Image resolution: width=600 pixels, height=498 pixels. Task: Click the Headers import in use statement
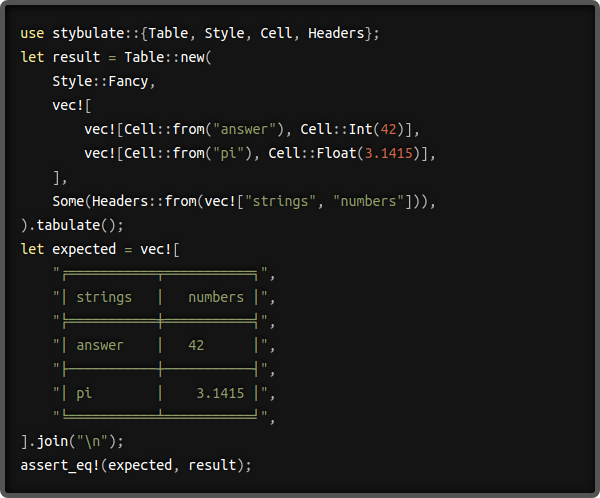point(336,33)
